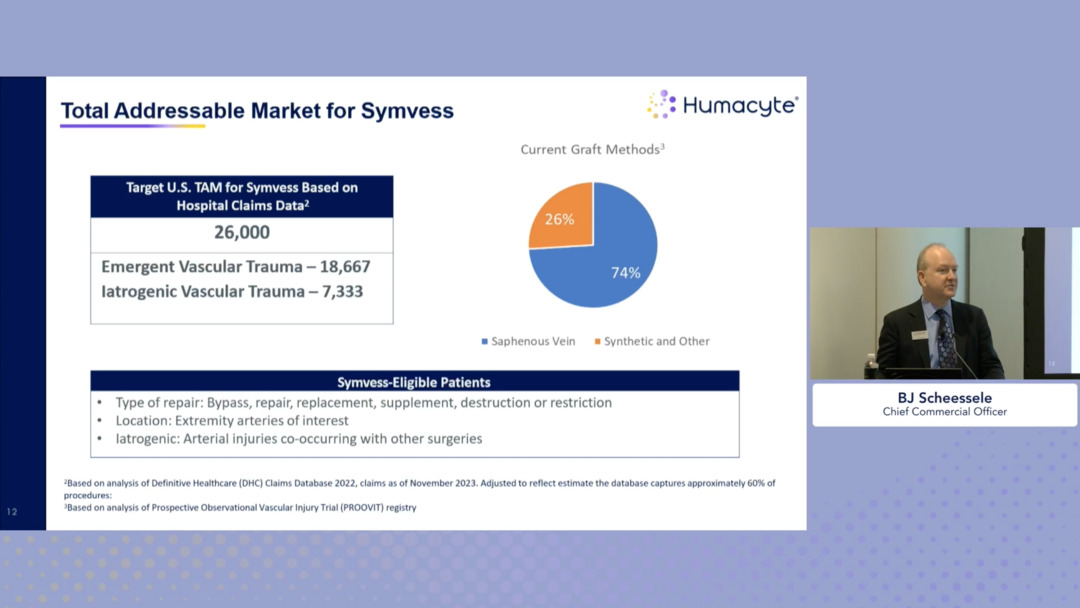
Task: Click Emergent Vascular Trauma – 18,667 line
Action: coord(235,267)
